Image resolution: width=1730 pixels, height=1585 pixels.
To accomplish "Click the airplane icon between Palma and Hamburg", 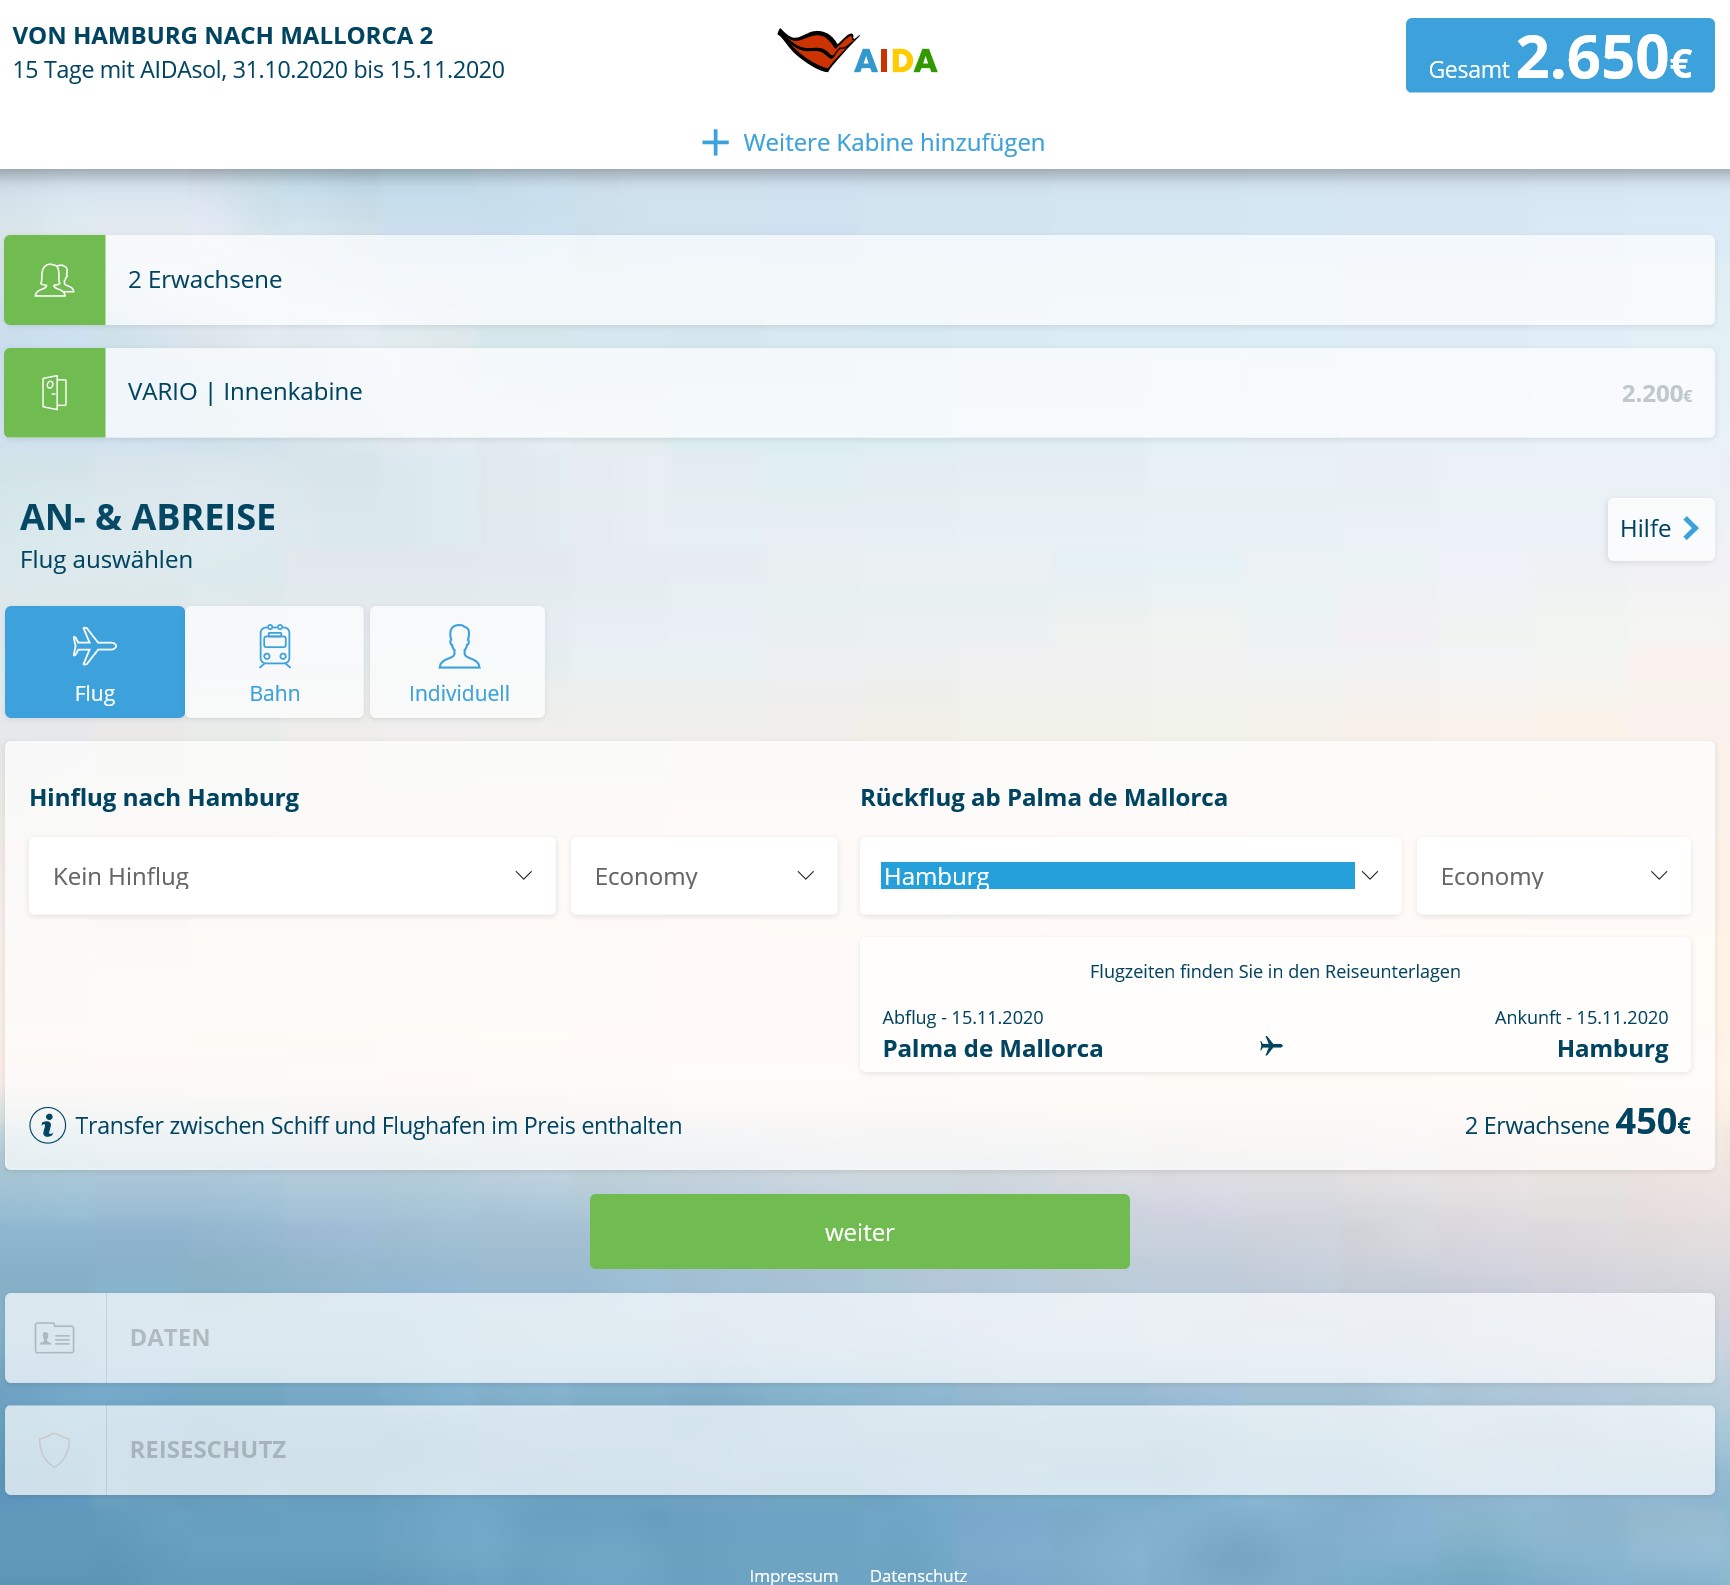I will (x=1271, y=1046).
